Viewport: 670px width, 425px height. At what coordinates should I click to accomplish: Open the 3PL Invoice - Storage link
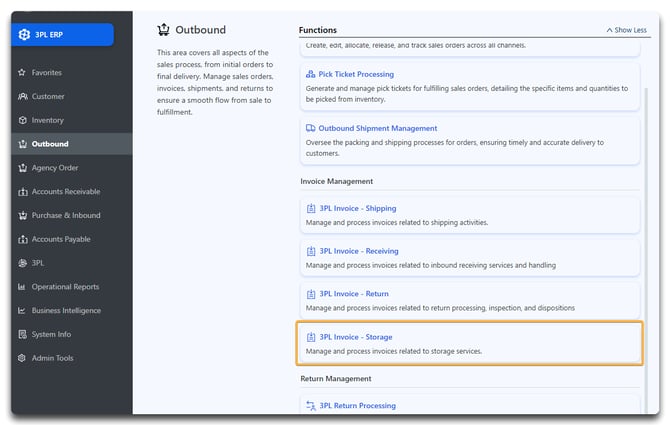coord(355,337)
